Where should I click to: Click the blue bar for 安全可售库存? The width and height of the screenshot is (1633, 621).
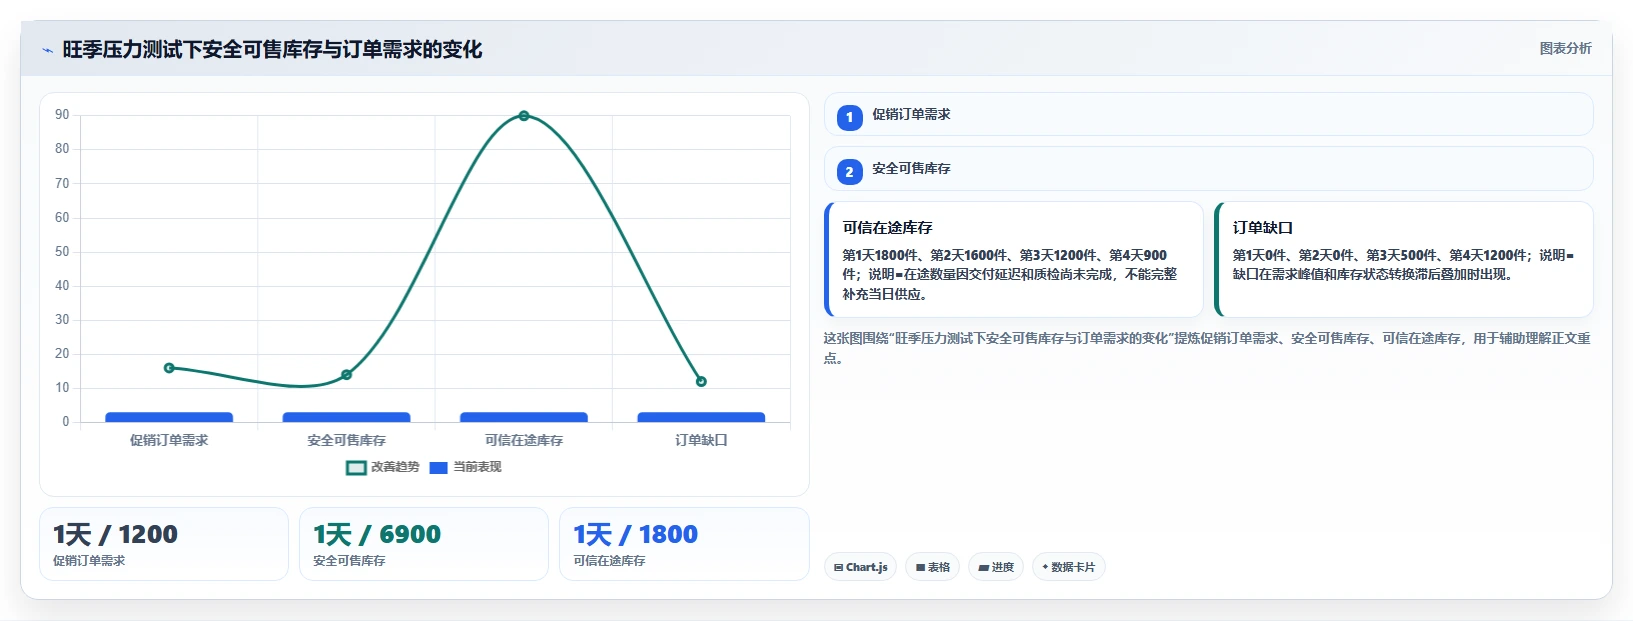tap(346, 417)
